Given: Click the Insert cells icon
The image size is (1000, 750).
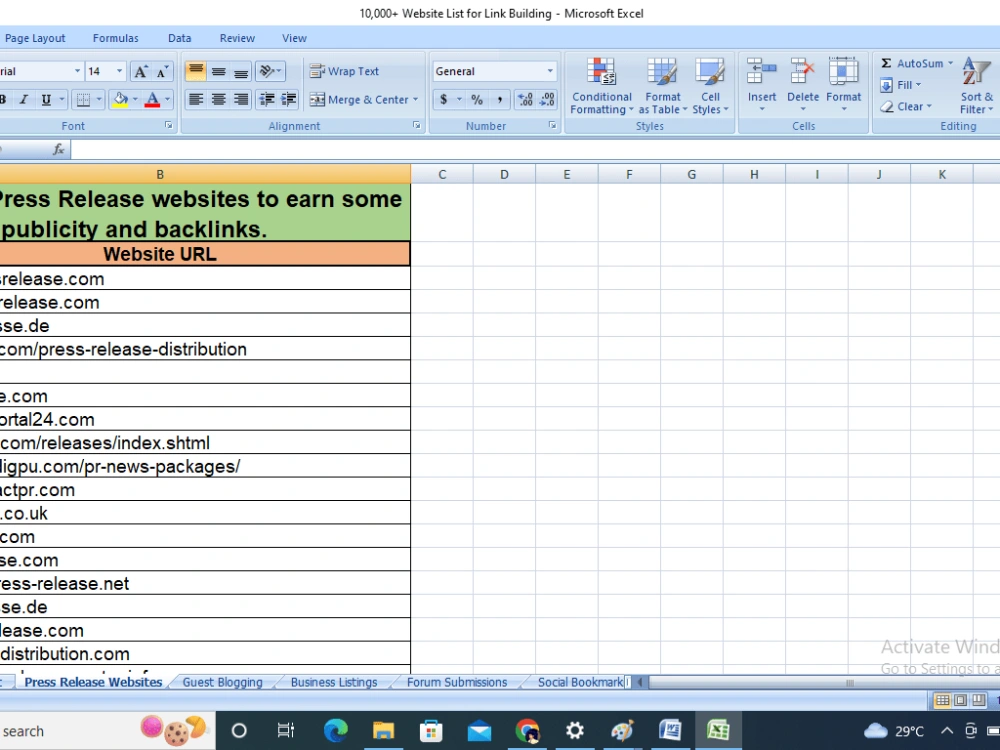Looking at the screenshot, I should (761, 71).
